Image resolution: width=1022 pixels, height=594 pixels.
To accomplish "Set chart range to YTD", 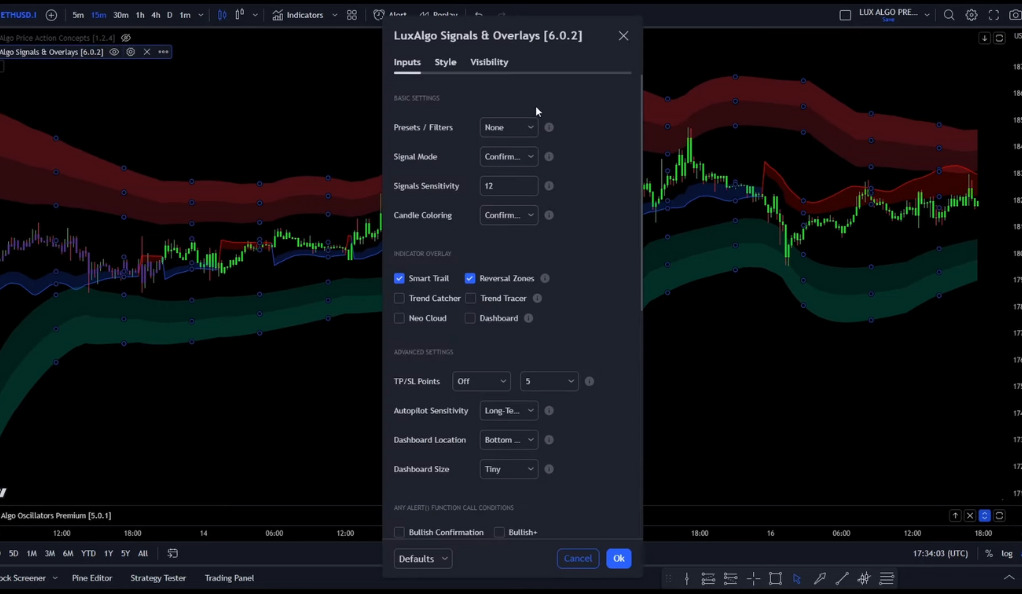I will 88,553.
